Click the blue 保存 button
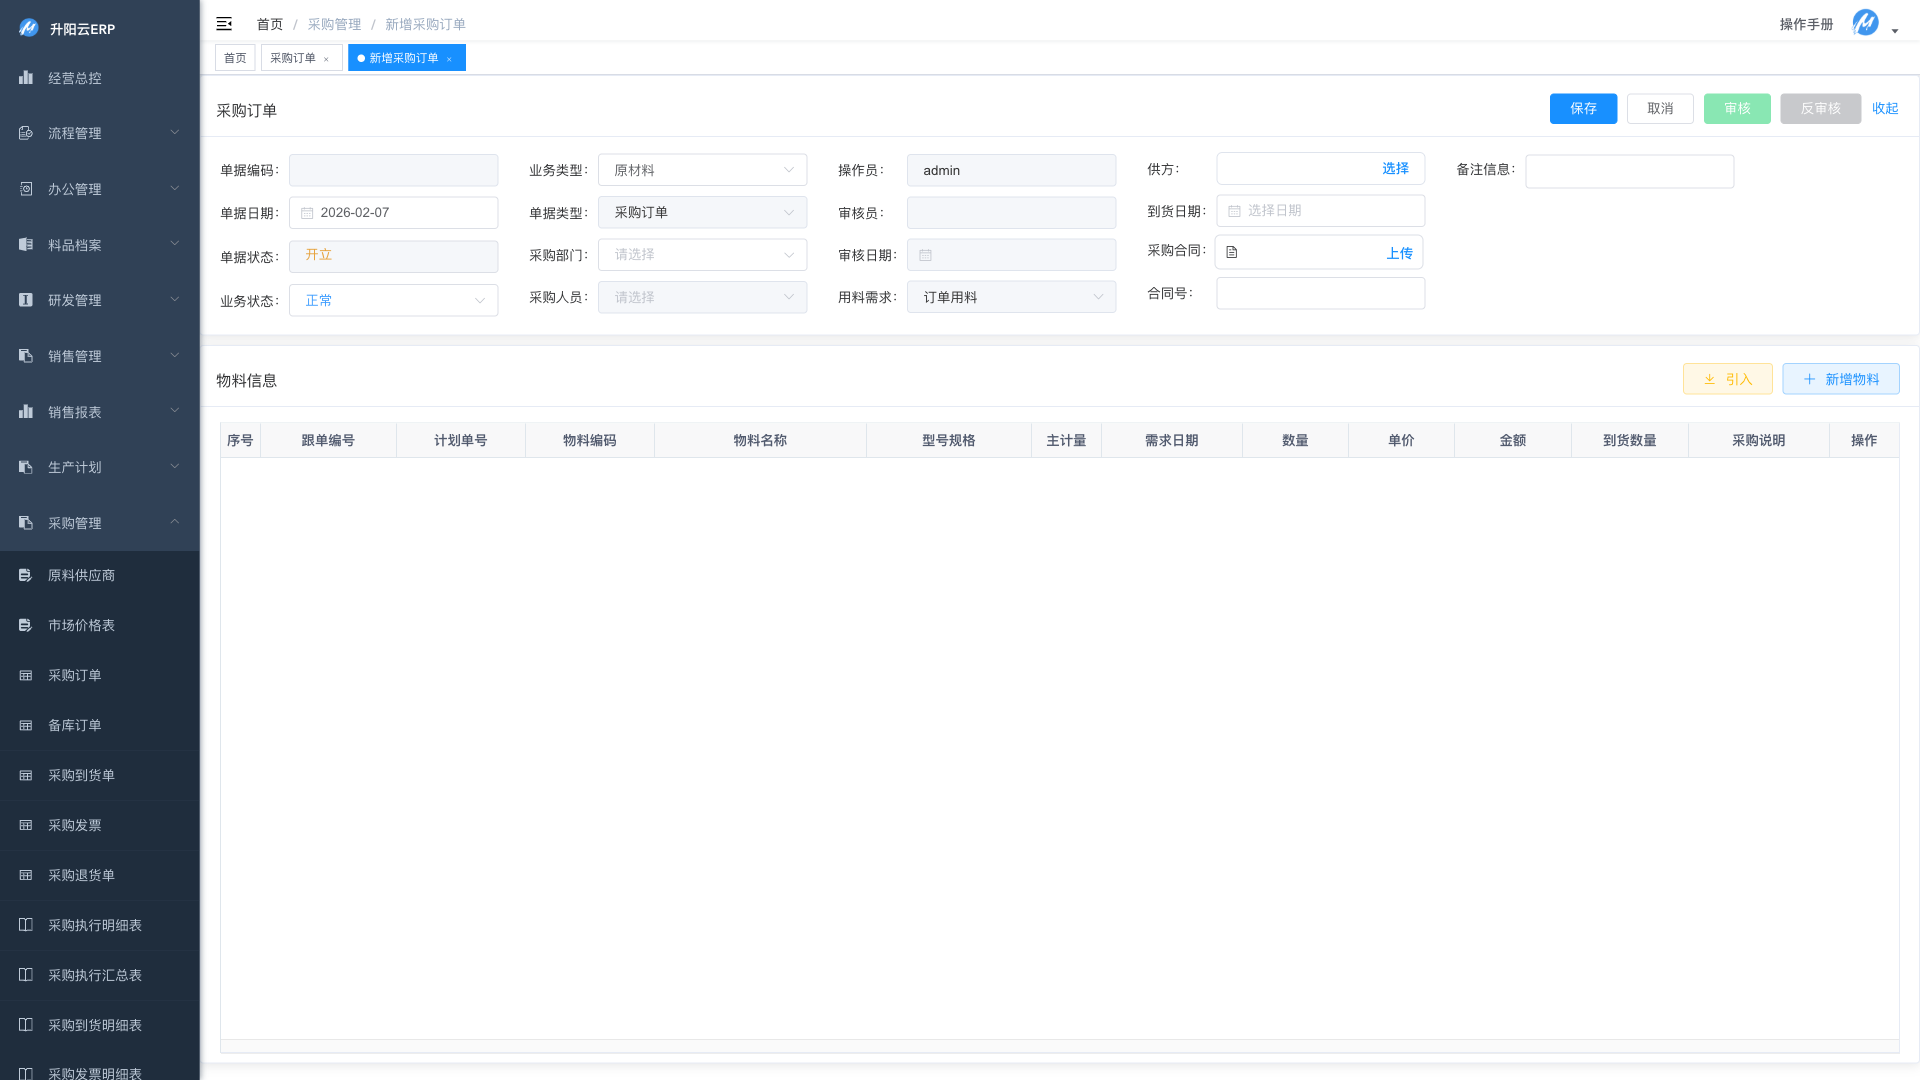This screenshot has width=1920, height=1080. tap(1583, 108)
